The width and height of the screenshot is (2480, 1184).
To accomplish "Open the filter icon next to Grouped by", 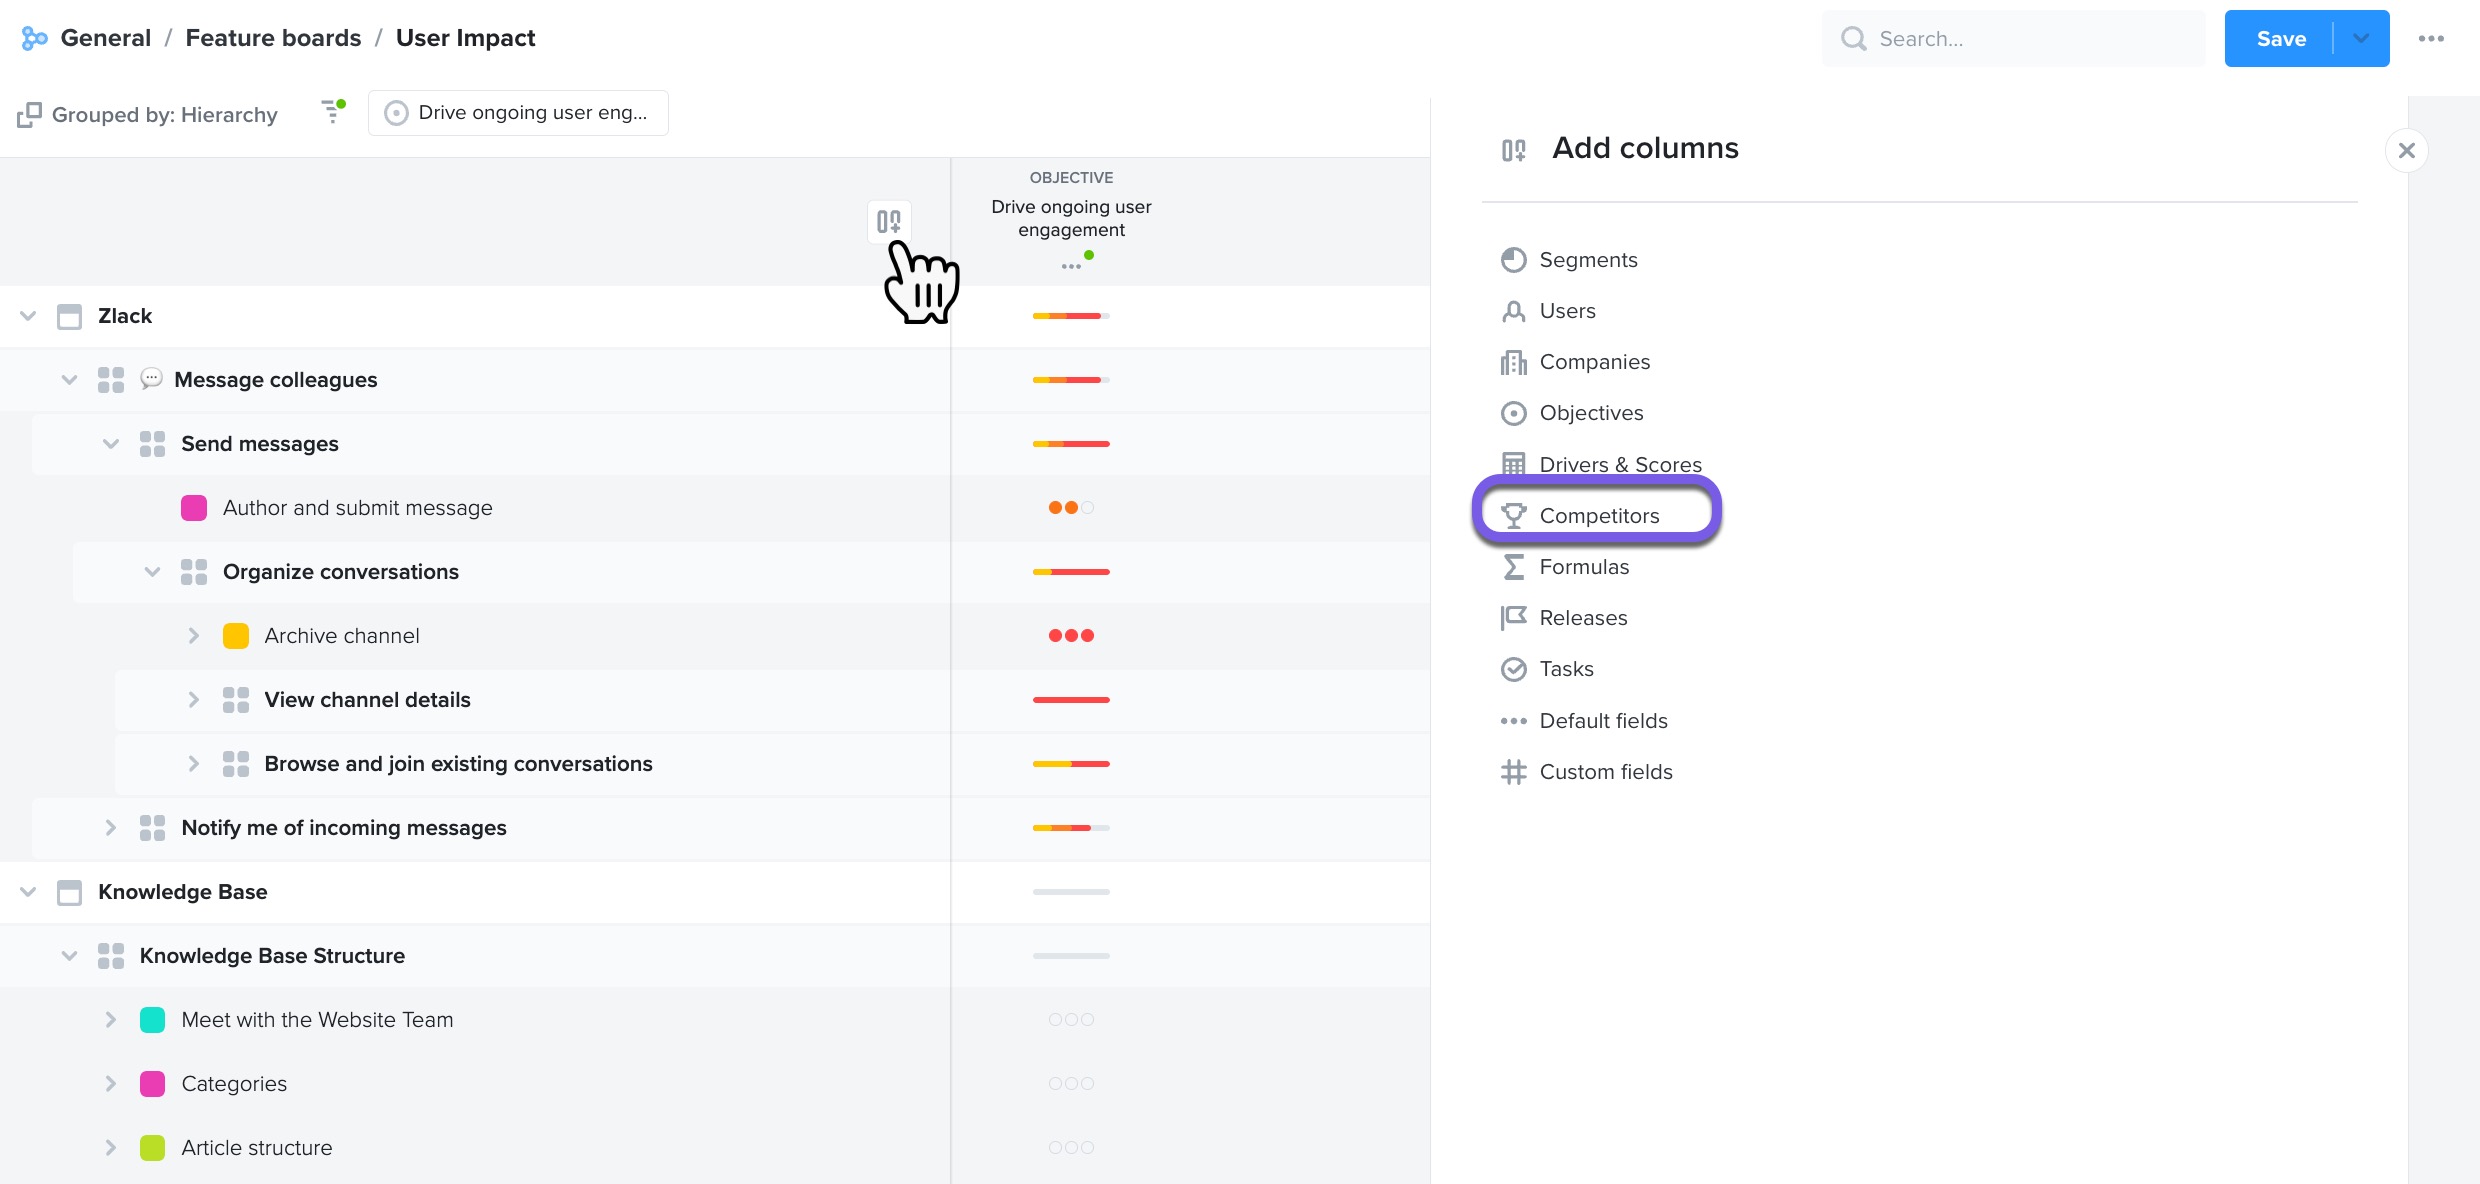I will (x=332, y=112).
